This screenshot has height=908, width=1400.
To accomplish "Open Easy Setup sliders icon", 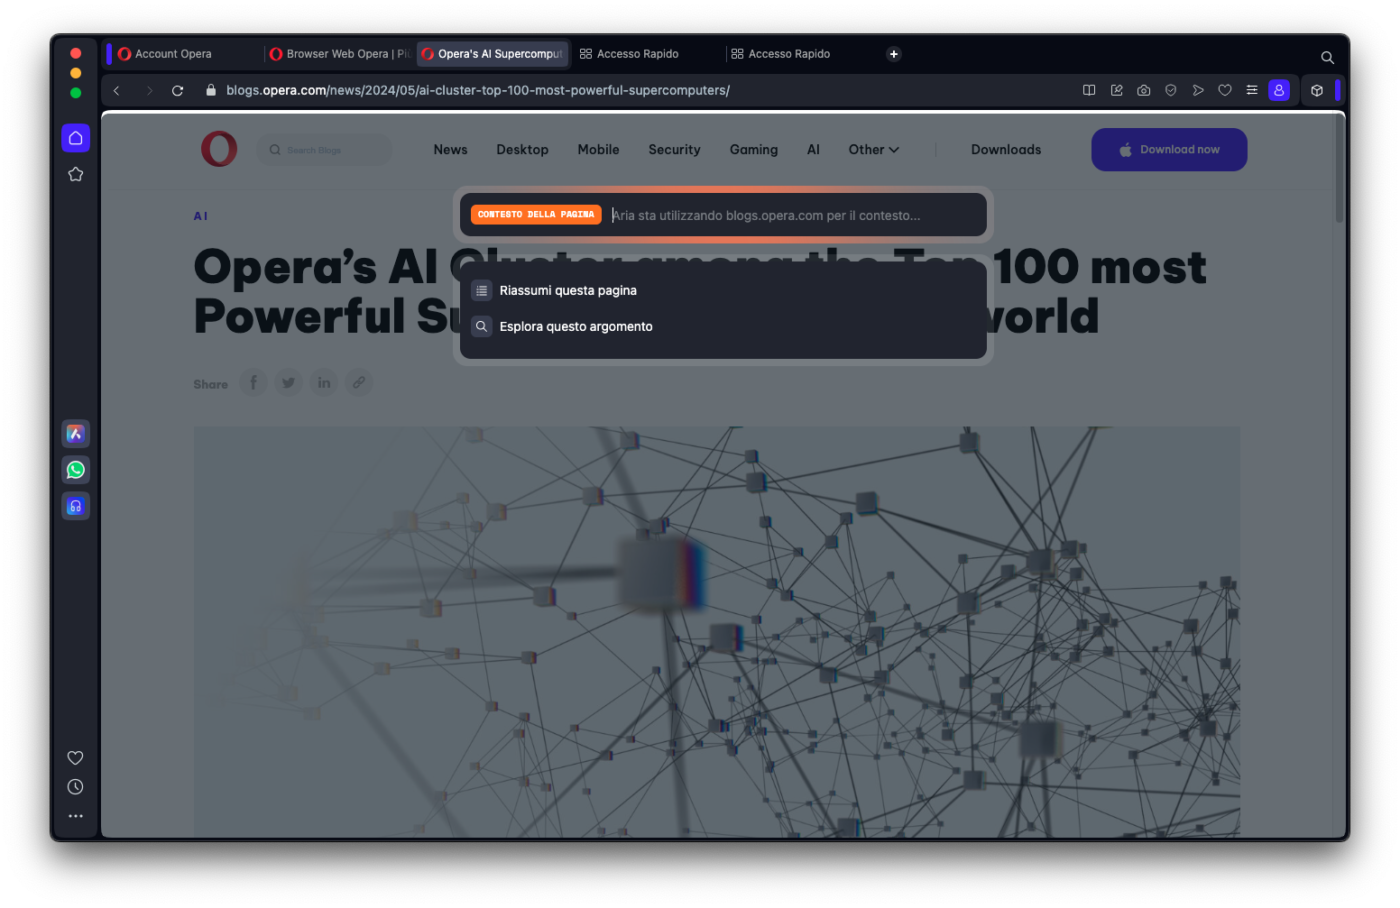I will pyautogui.click(x=1252, y=90).
